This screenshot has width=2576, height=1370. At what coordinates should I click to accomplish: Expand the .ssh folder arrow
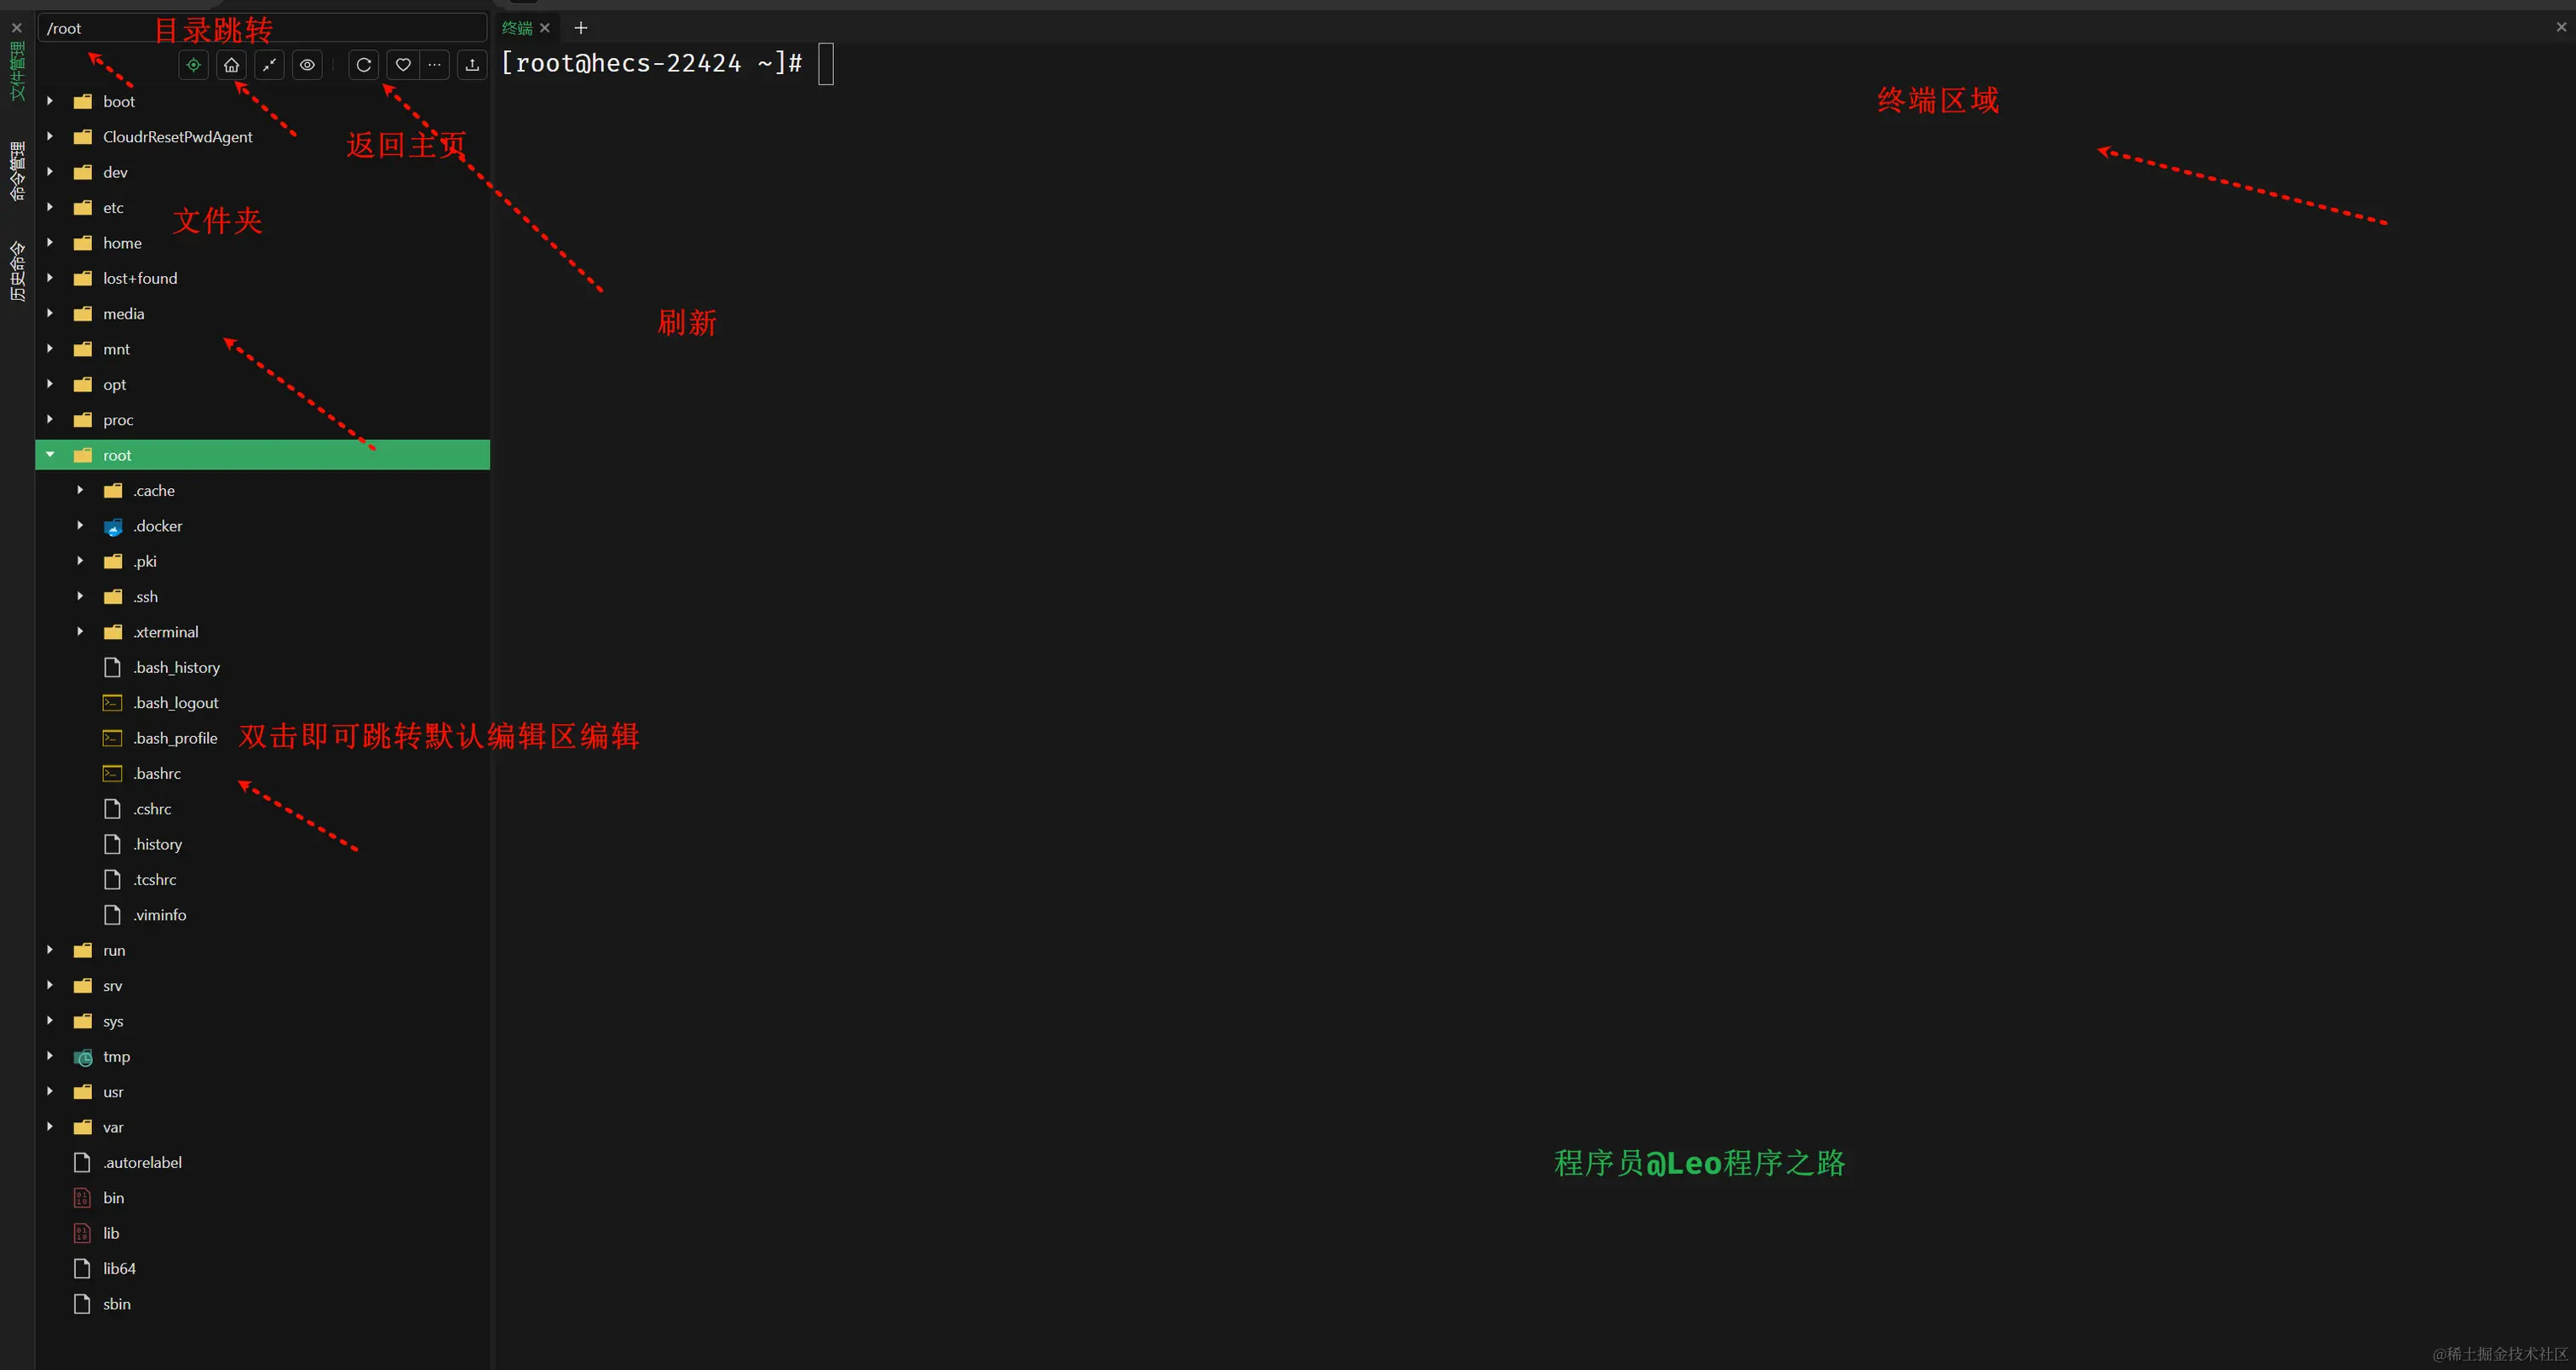[80, 597]
